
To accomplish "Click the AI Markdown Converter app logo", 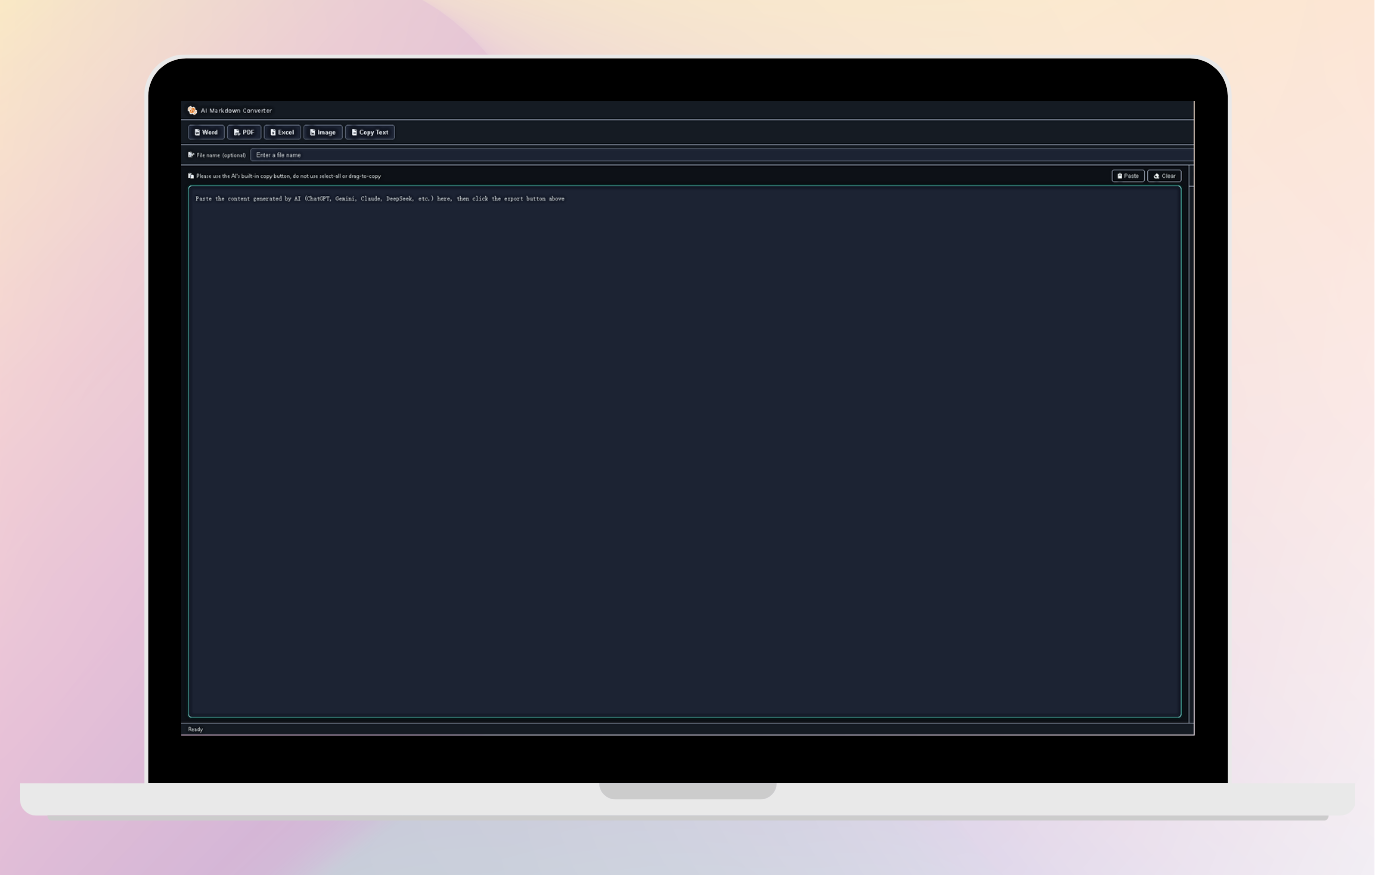I will (x=192, y=110).
